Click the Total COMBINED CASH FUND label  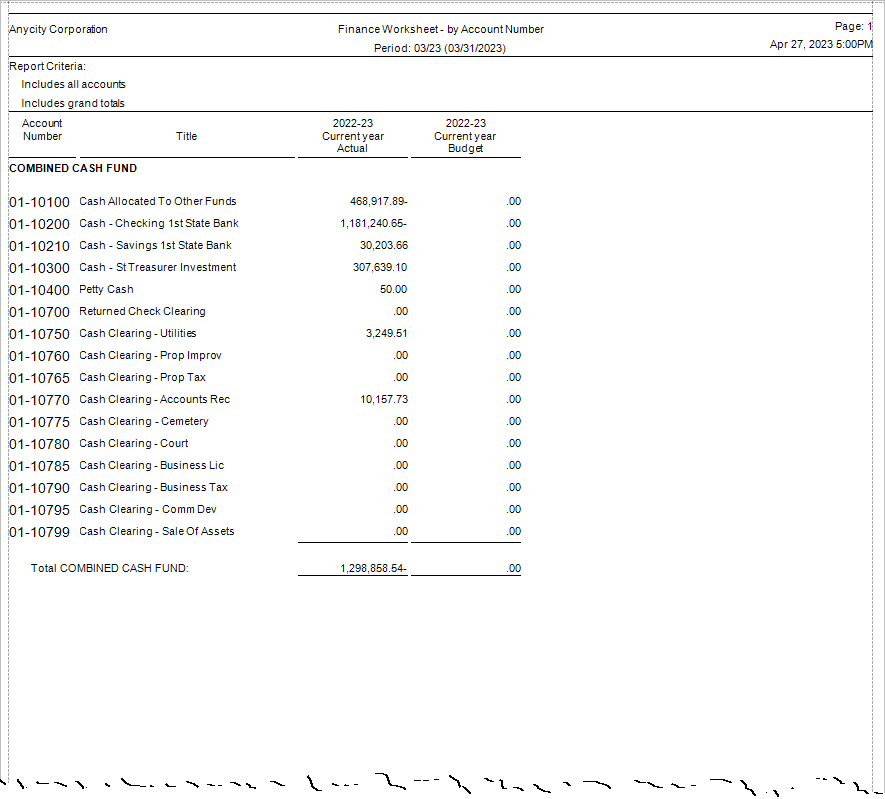pyautogui.click(x=109, y=568)
